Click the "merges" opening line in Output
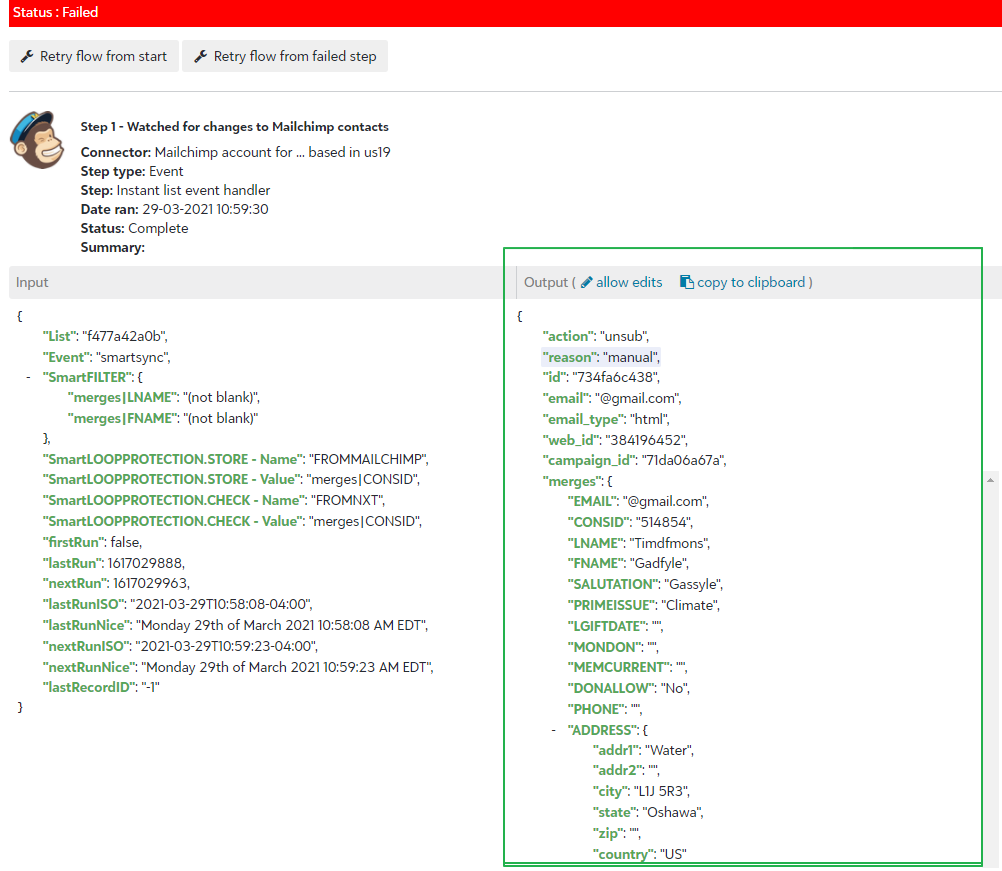This screenshot has width=1002, height=871. (577, 481)
